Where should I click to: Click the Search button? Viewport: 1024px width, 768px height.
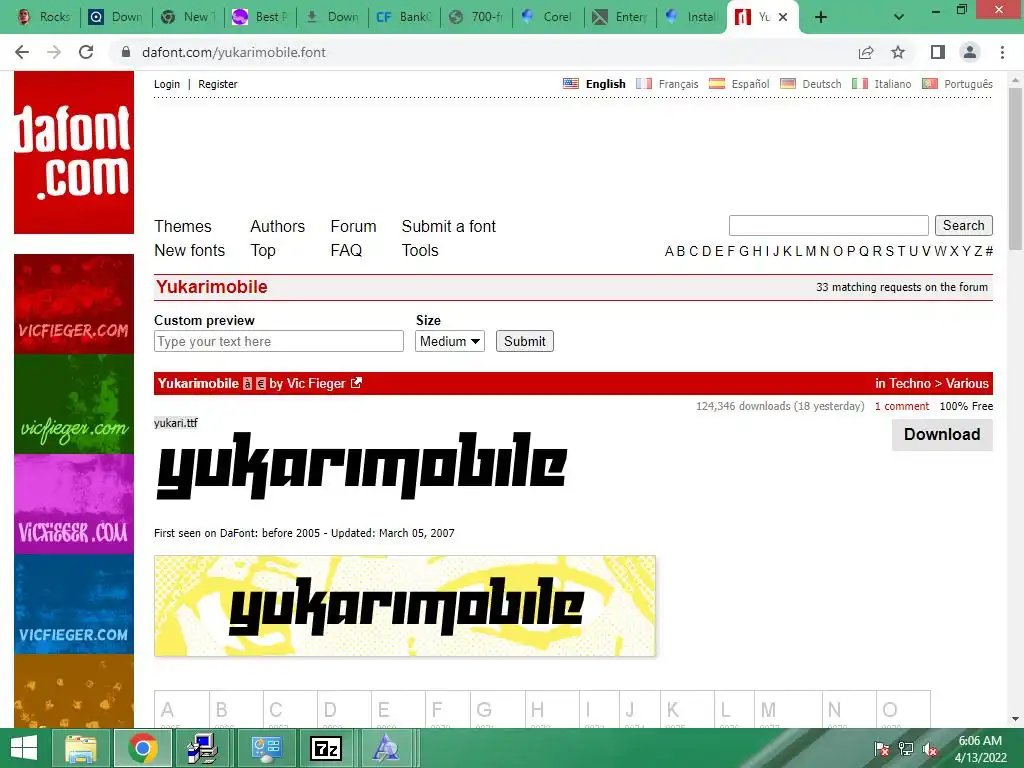(x=963, y=225)
